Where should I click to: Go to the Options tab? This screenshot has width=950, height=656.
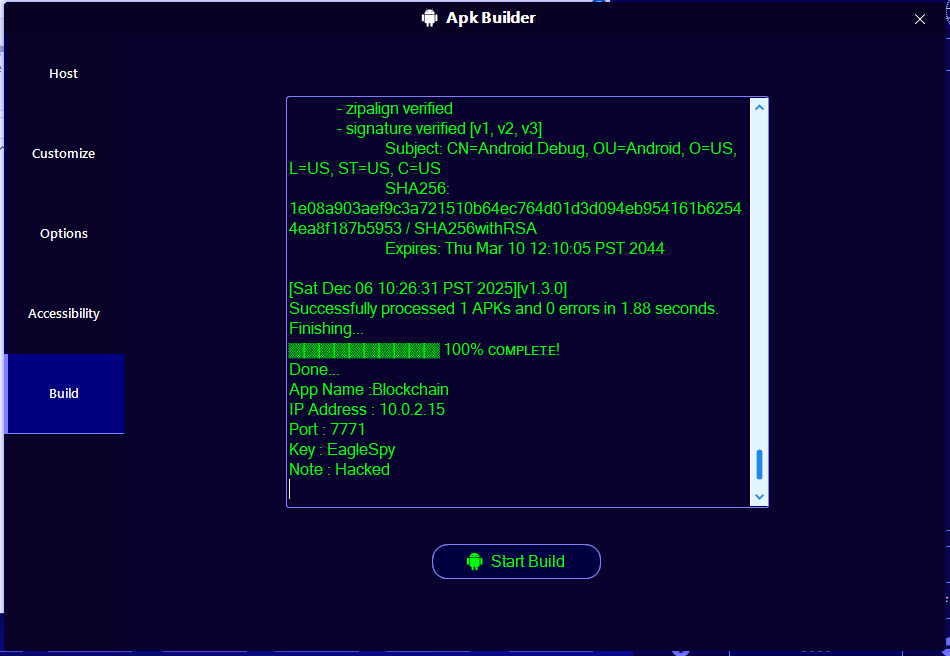pos(64,234)
